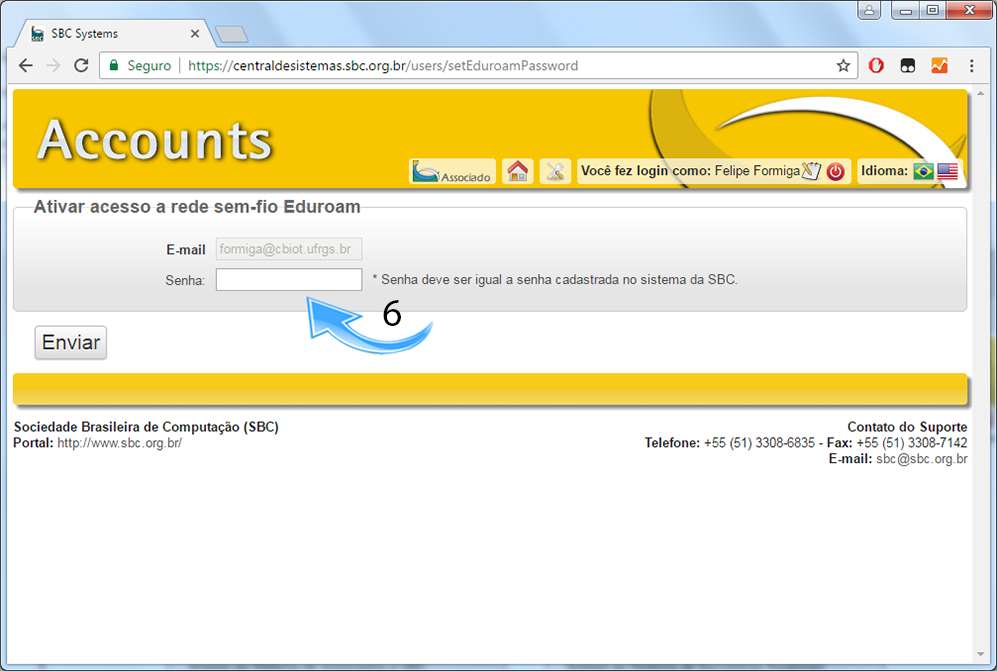Viewport: 997px width, 671px height.
Task: Click the scrollbar down arrow
Action: click(x=980, y=654)
